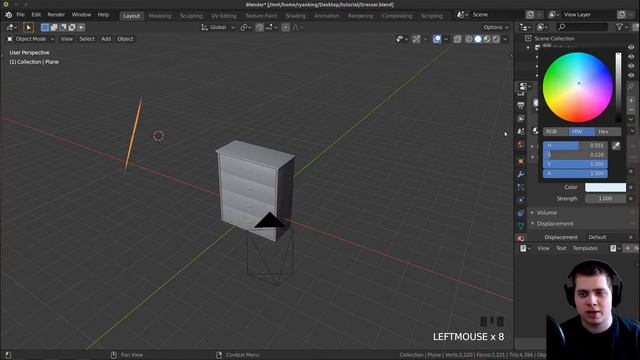This screenshot has width=640, height=360.
Task: Open the File menu
Action: coord(20,15)
